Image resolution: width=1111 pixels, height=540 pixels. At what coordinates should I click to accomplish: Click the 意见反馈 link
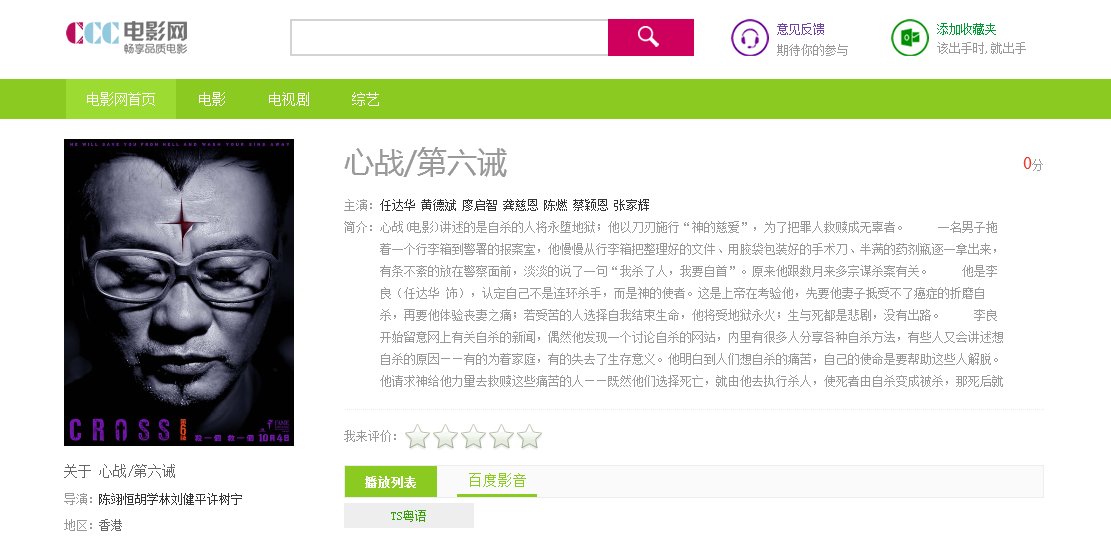point(800,29)
